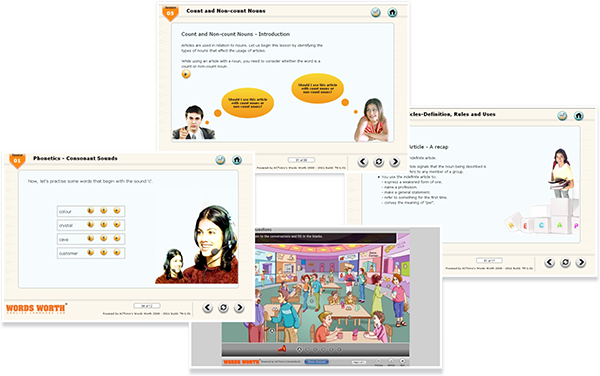Image resolution: width=600 pixels, height=376 pixels.
Task: Click the Show Answer button
Action: coord(316,361)
